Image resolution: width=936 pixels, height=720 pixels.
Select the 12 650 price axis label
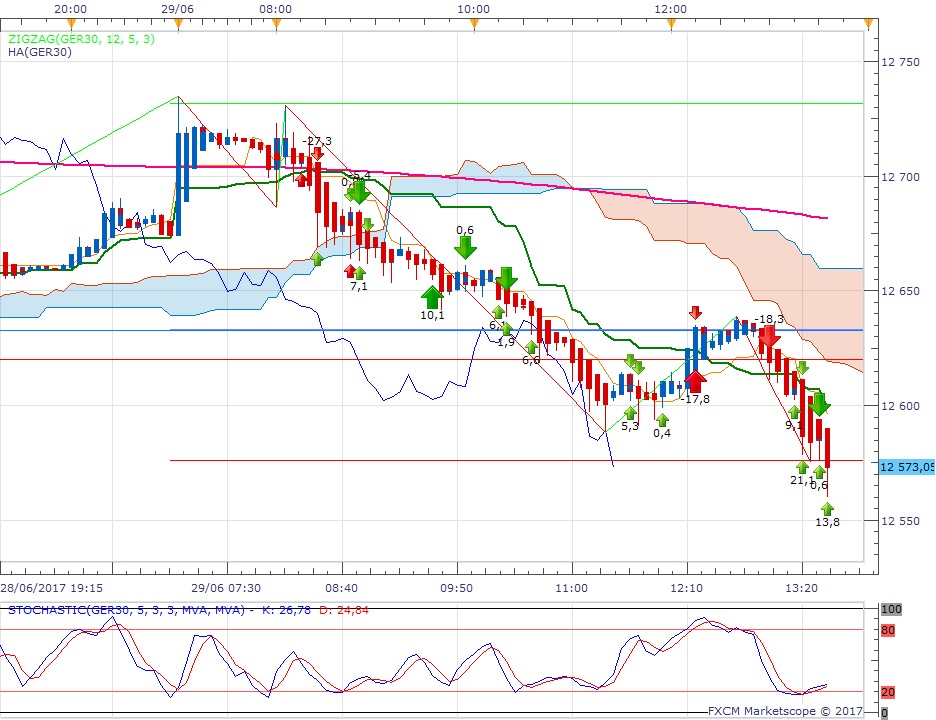900,291
